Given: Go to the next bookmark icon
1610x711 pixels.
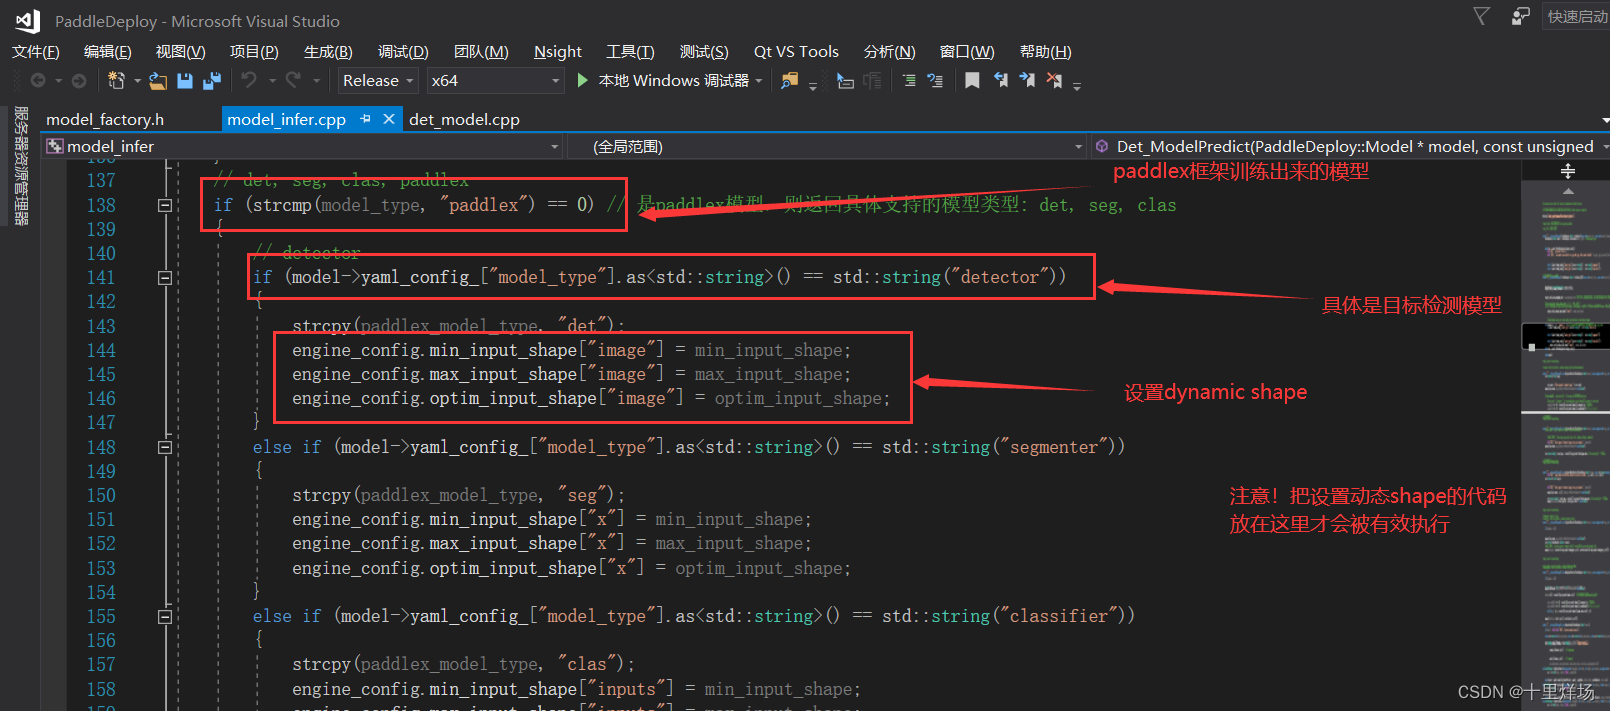Looking at the screenshot, I should pyautogui.click(x=1027, y=80).
